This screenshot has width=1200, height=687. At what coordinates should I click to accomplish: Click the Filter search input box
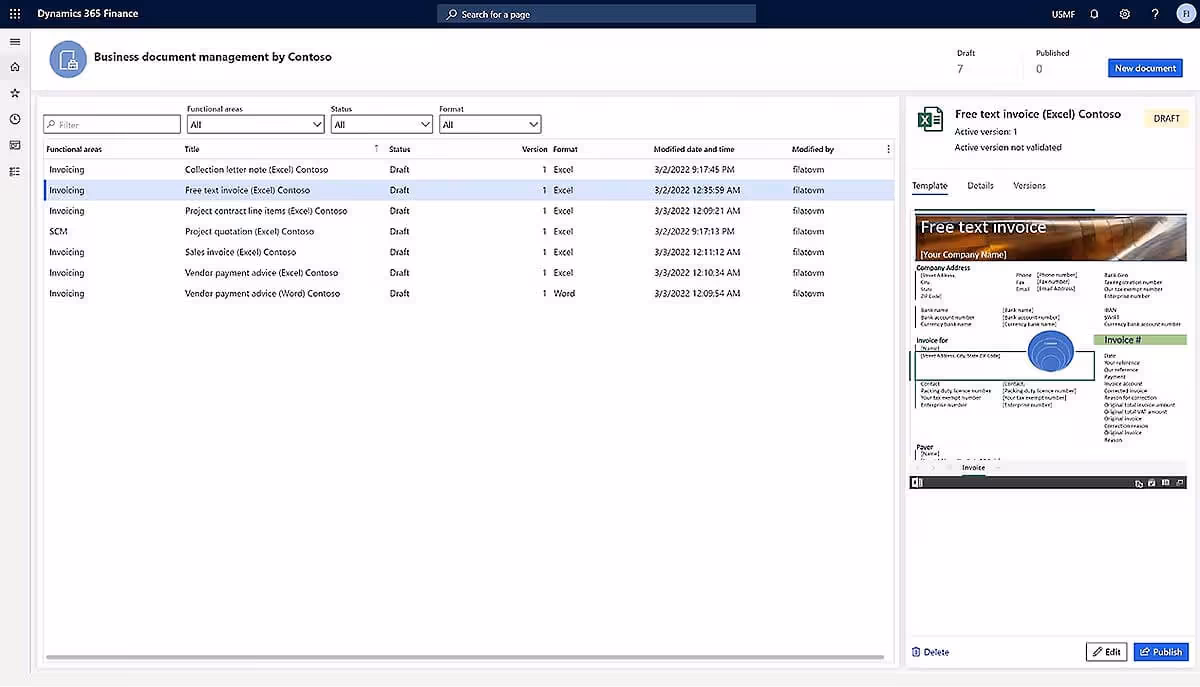point(111,123)
